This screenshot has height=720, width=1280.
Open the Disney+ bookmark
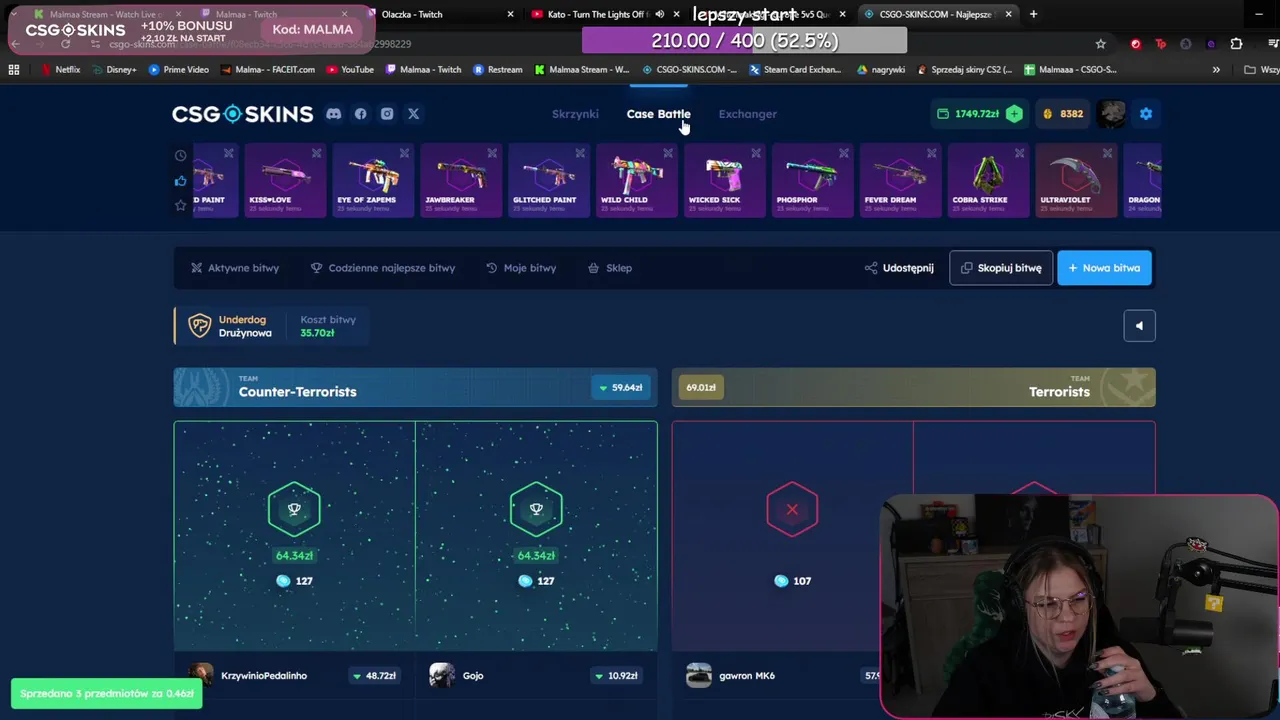click(x=113, y=70)
